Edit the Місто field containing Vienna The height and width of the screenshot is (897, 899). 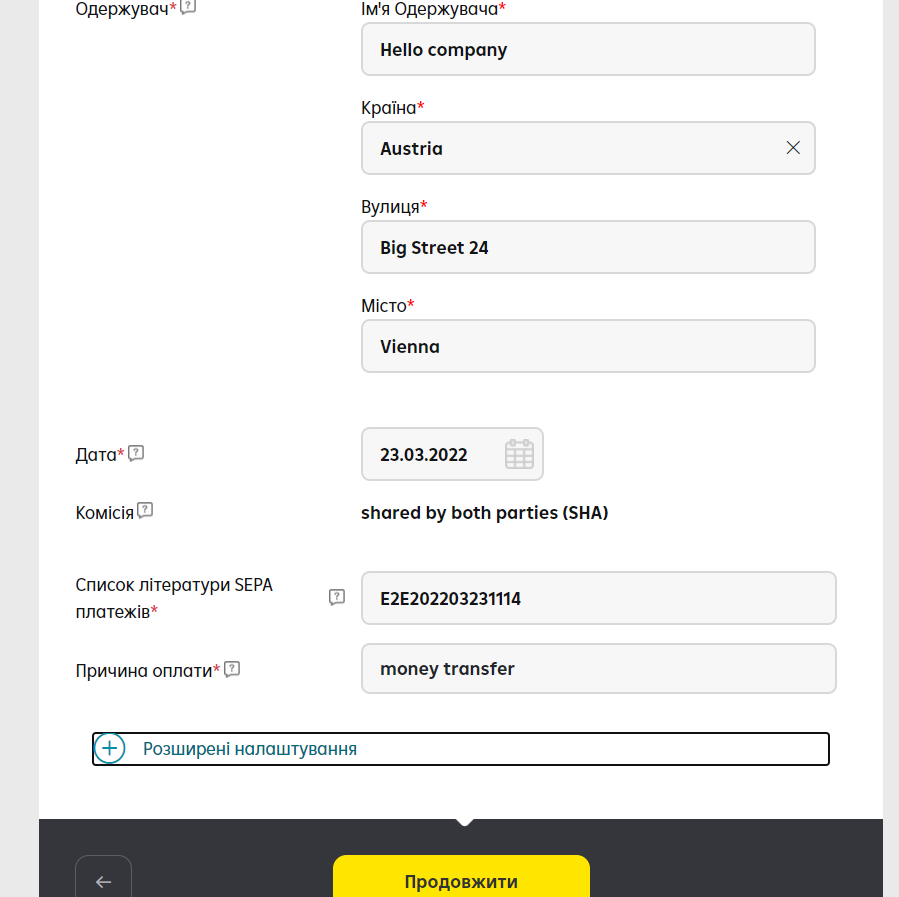[x=588, y=346]
